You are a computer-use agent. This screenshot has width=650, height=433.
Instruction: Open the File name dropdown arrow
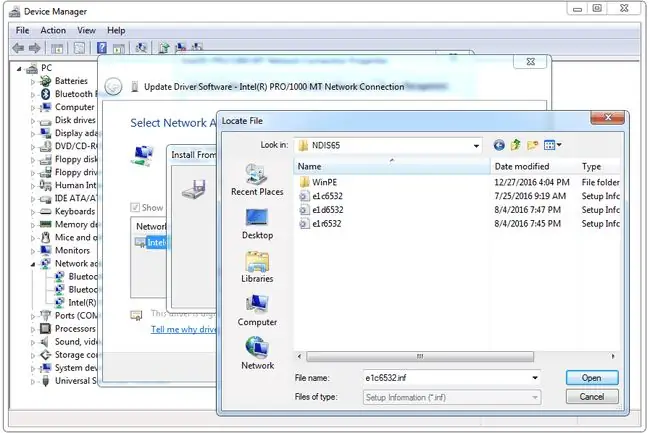[x=535, y=378]
